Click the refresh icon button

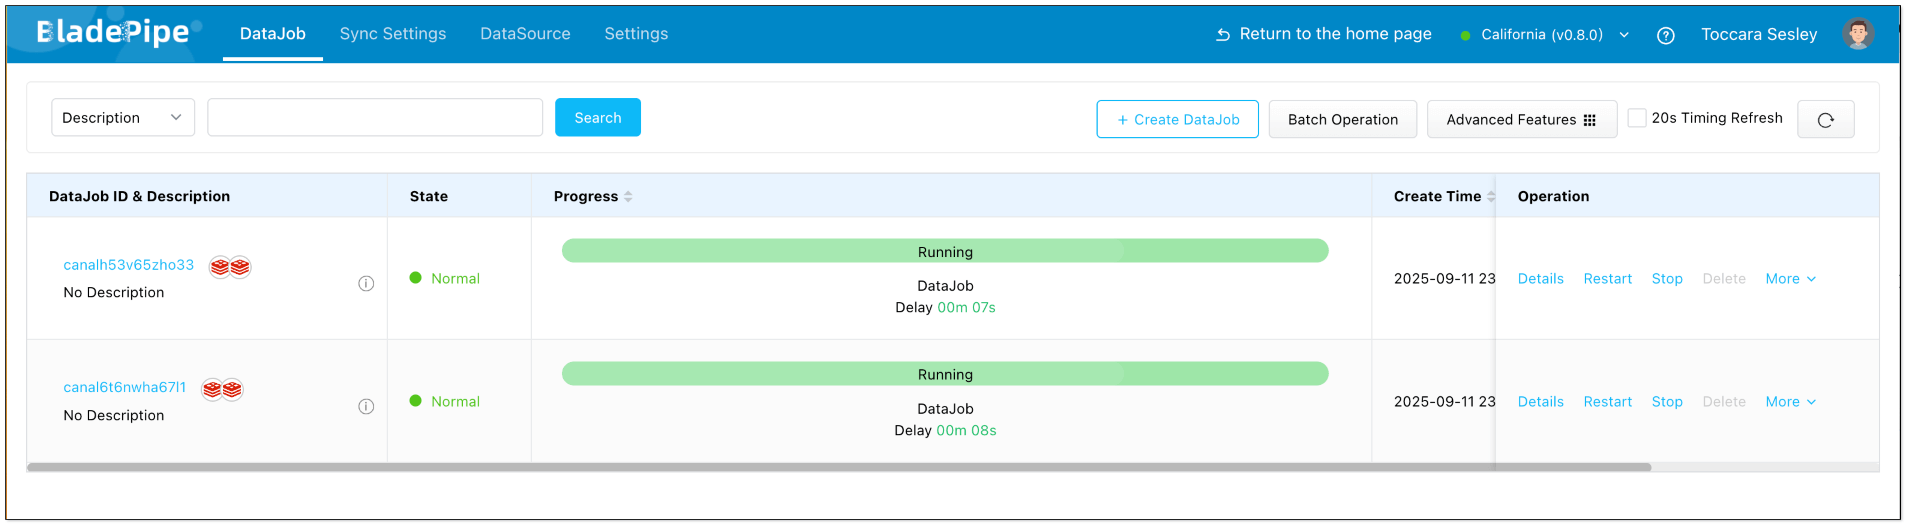(x=1825, y=120)
